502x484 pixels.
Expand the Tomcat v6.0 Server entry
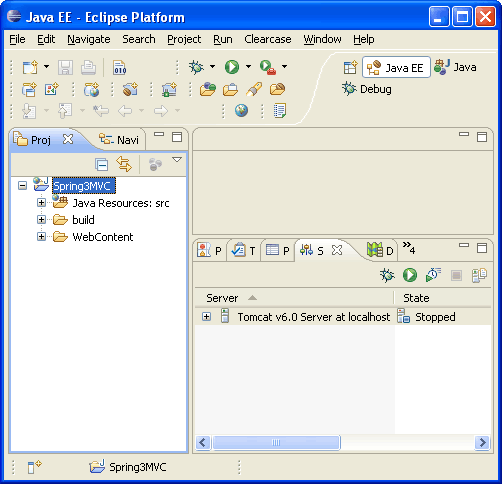pos(206,316)
